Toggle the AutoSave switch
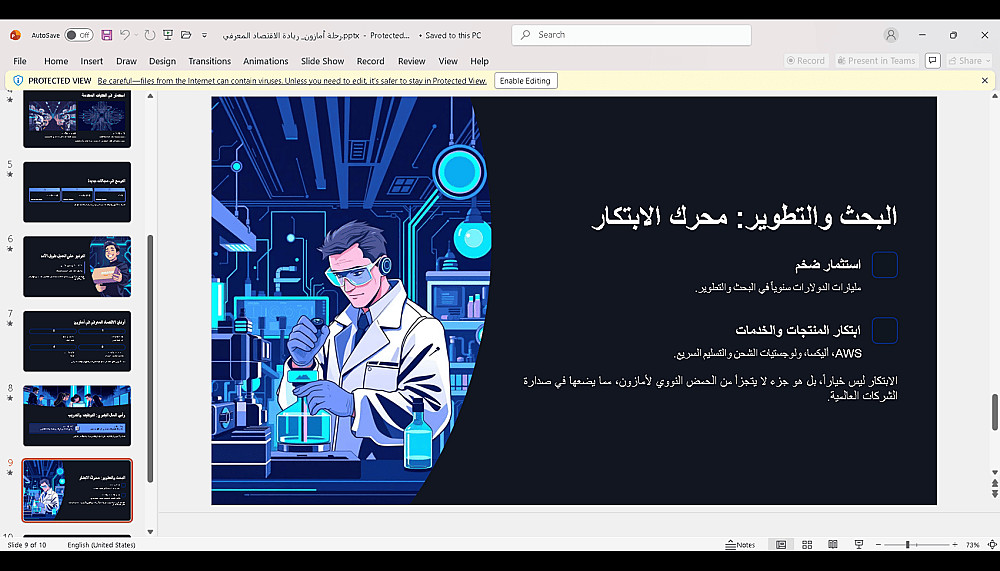This screenshot has width=1000, height=571. (78, 35)
